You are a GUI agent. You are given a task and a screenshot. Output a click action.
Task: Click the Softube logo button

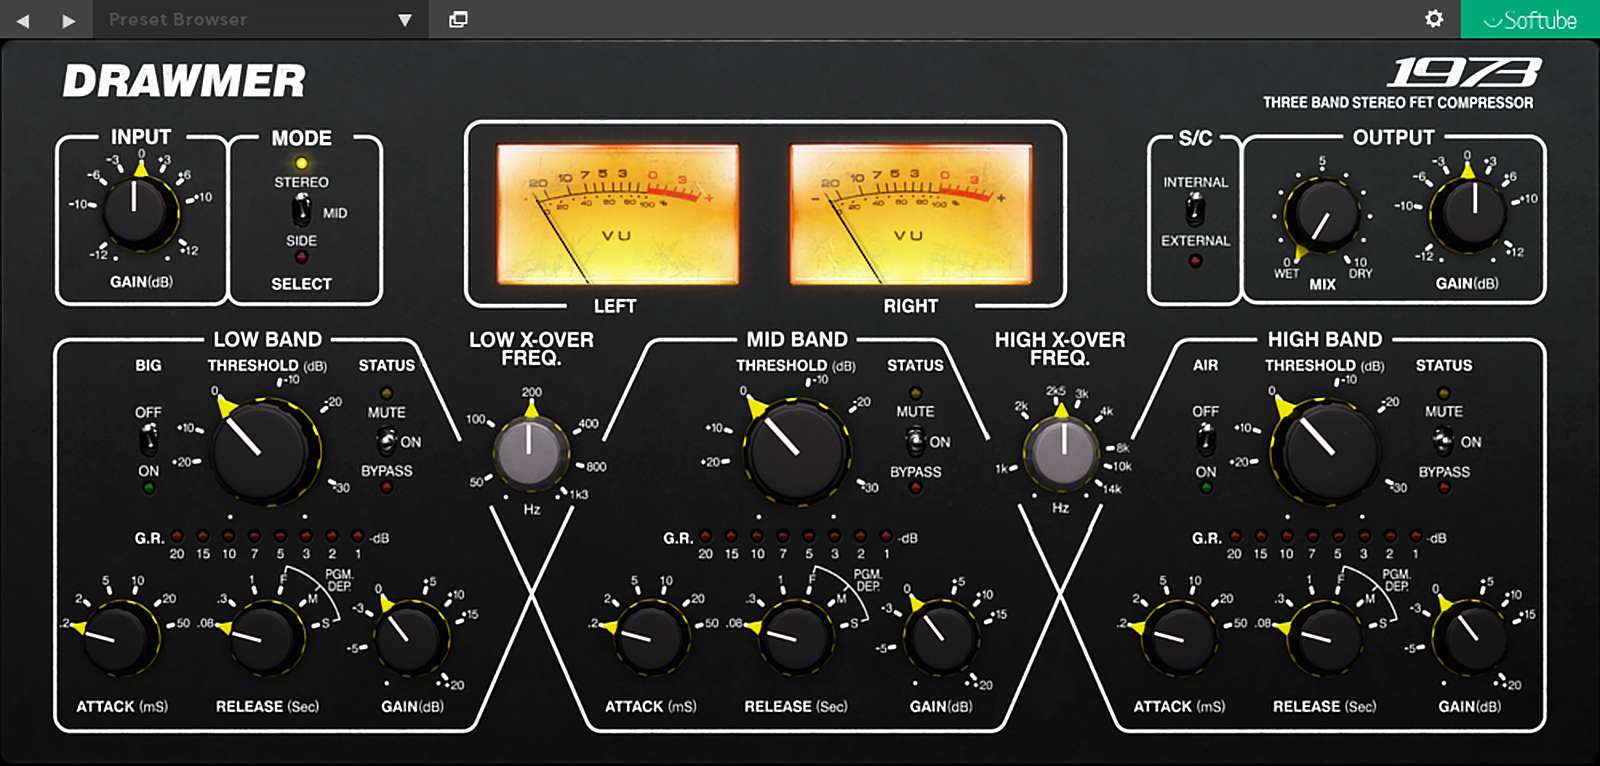coord(1530,20)
